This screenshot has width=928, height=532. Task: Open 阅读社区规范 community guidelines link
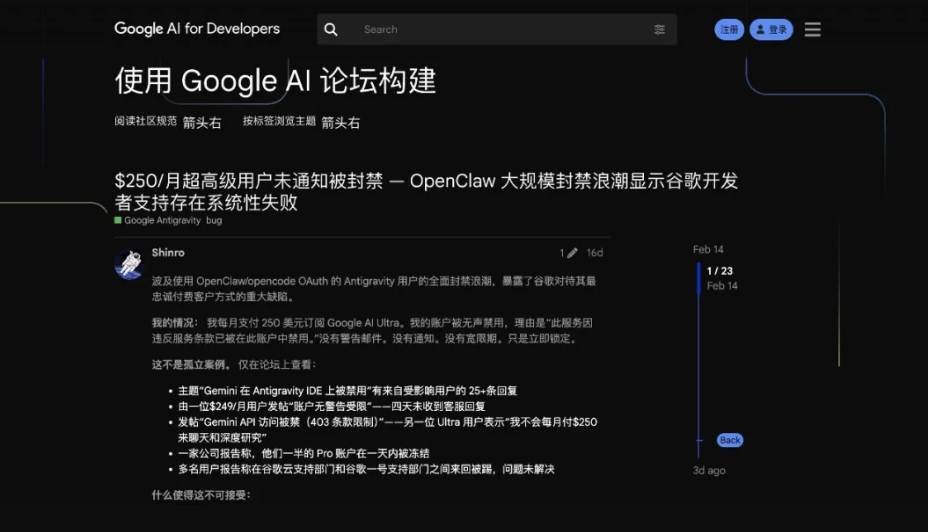pyautogui.click(x=146, y=121)
